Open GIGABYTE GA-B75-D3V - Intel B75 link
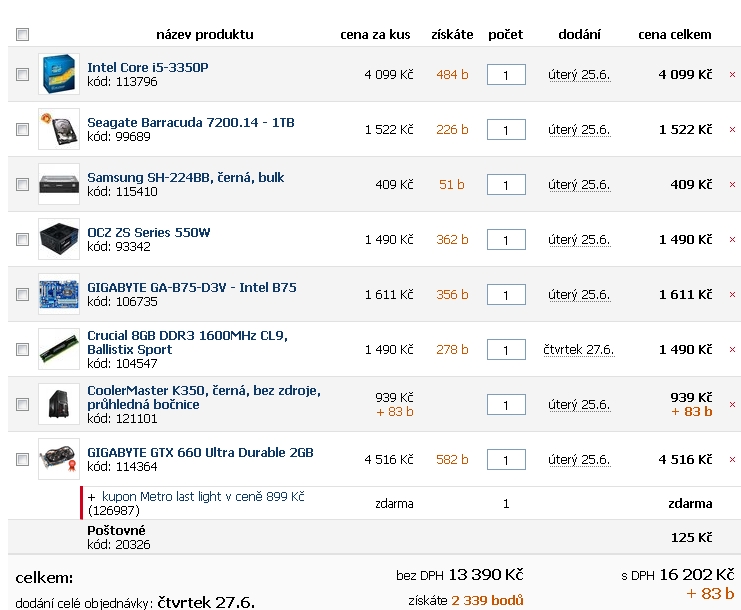Viewport: 741px width, 610px height. (192, 287)
